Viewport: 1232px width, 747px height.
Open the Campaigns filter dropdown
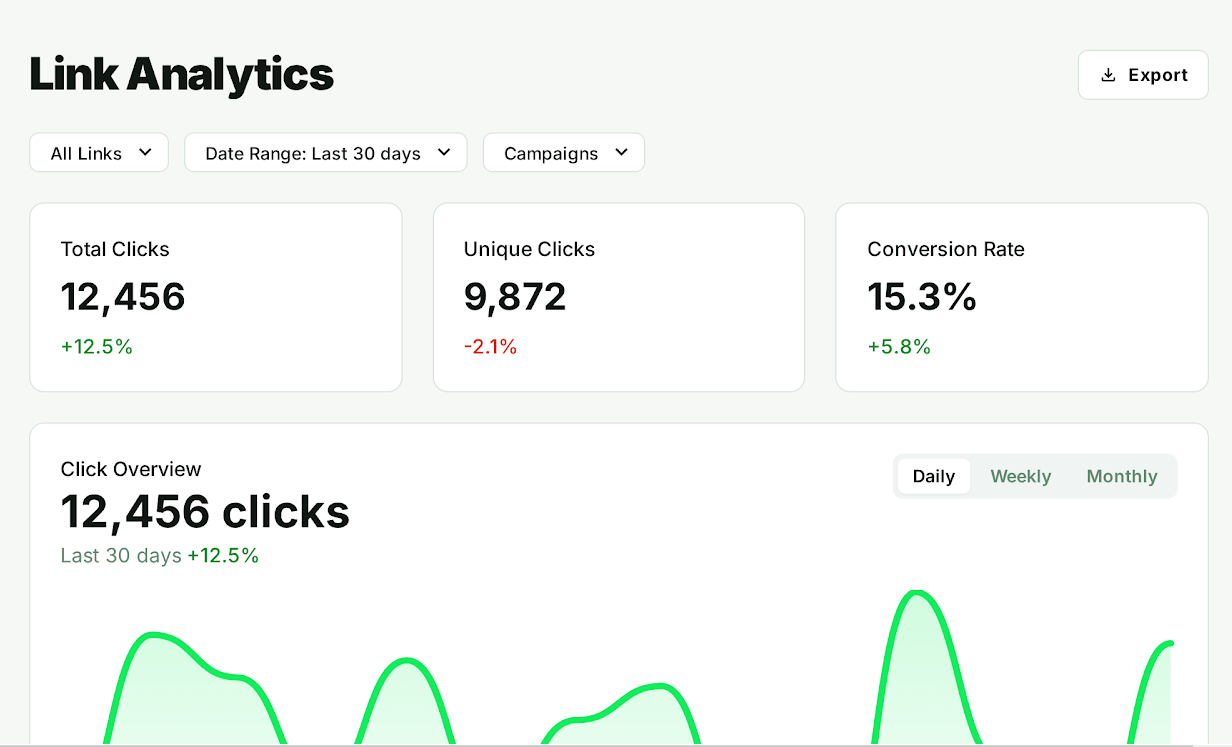pyautogui.click(x=563, y=153)
